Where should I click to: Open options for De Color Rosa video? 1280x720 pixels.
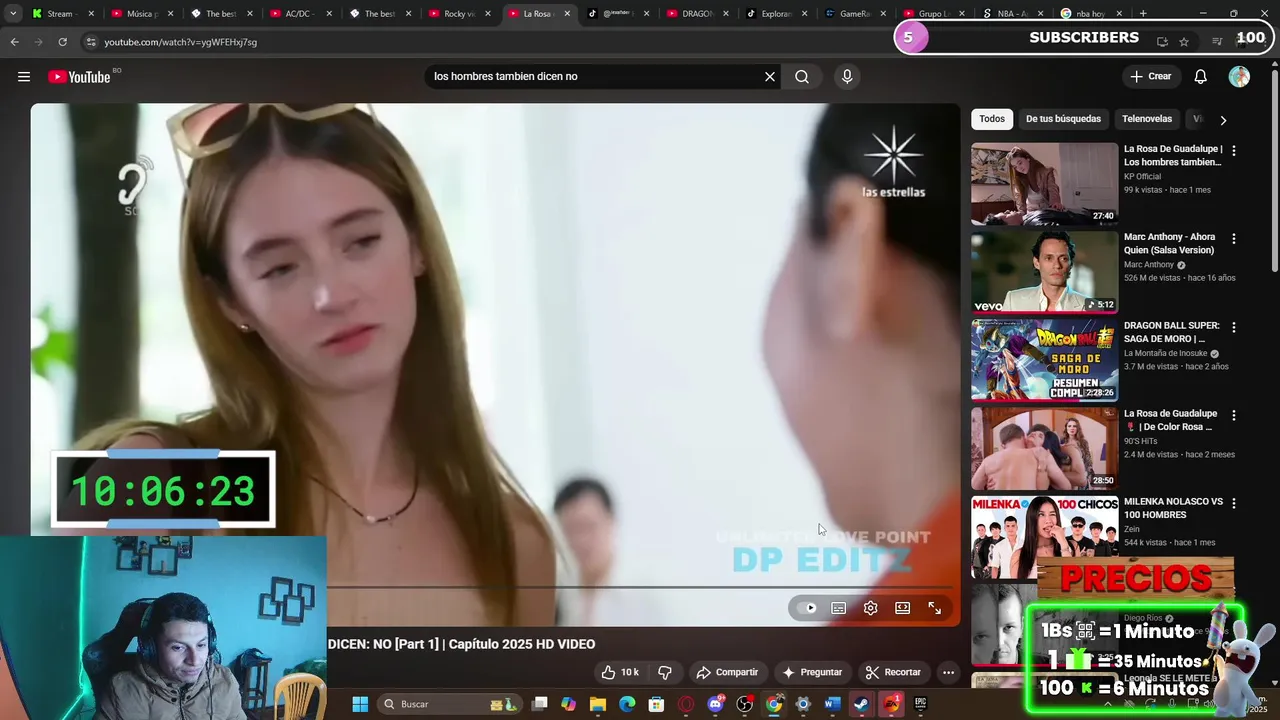point(1234,415)
